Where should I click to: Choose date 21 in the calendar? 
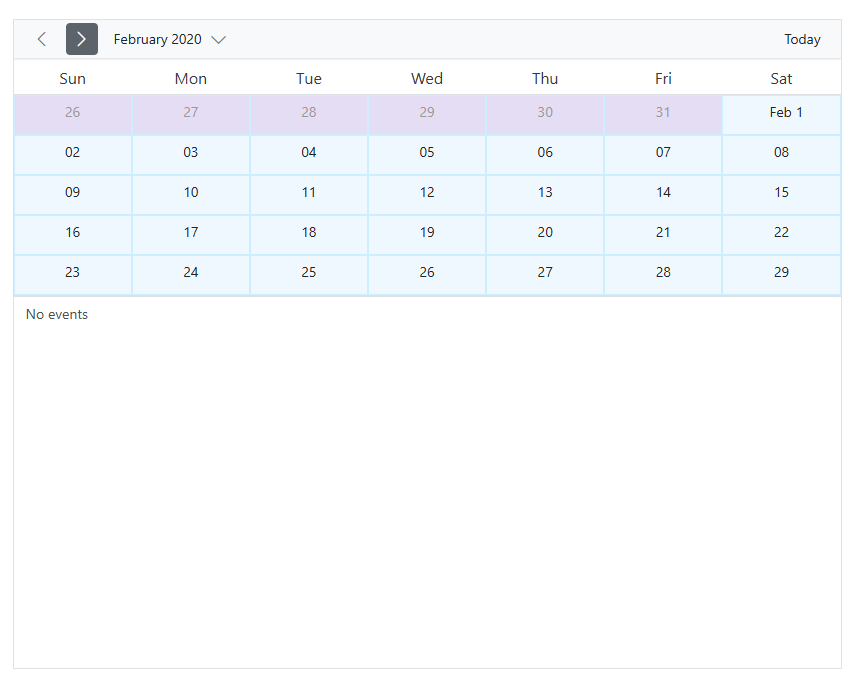[x=663, y=235]
